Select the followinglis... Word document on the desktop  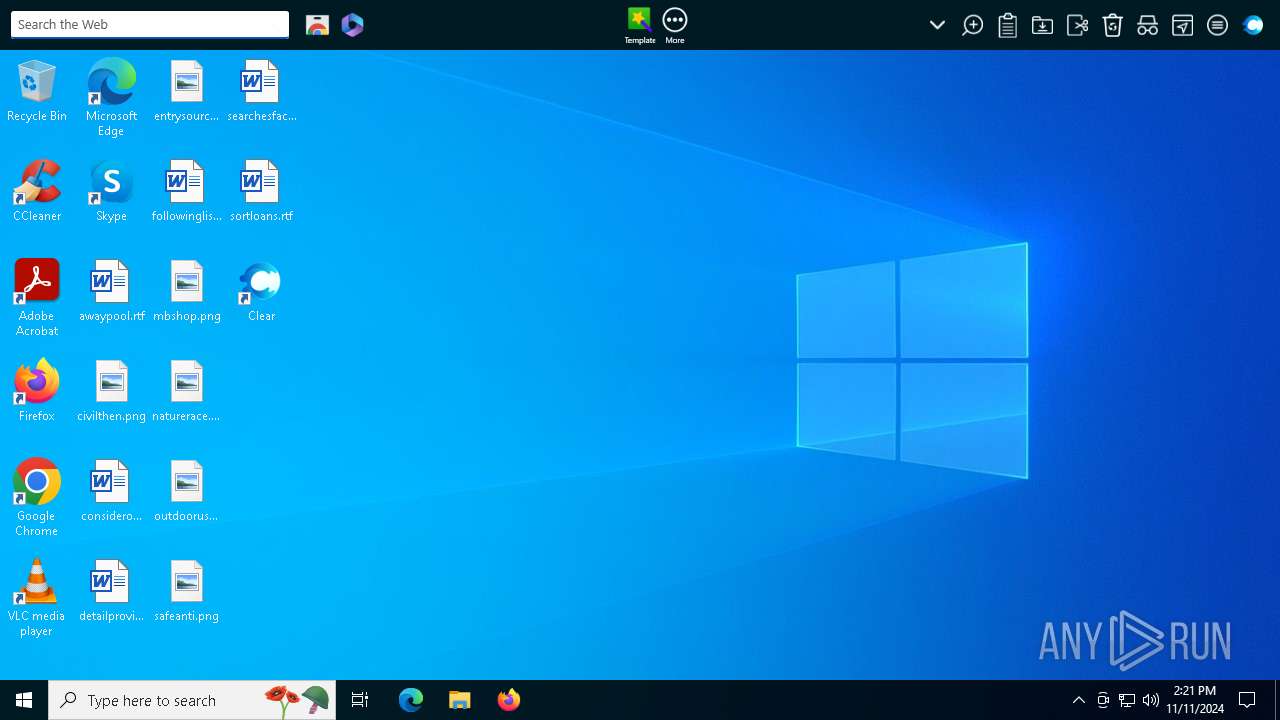tap(186, 190)
